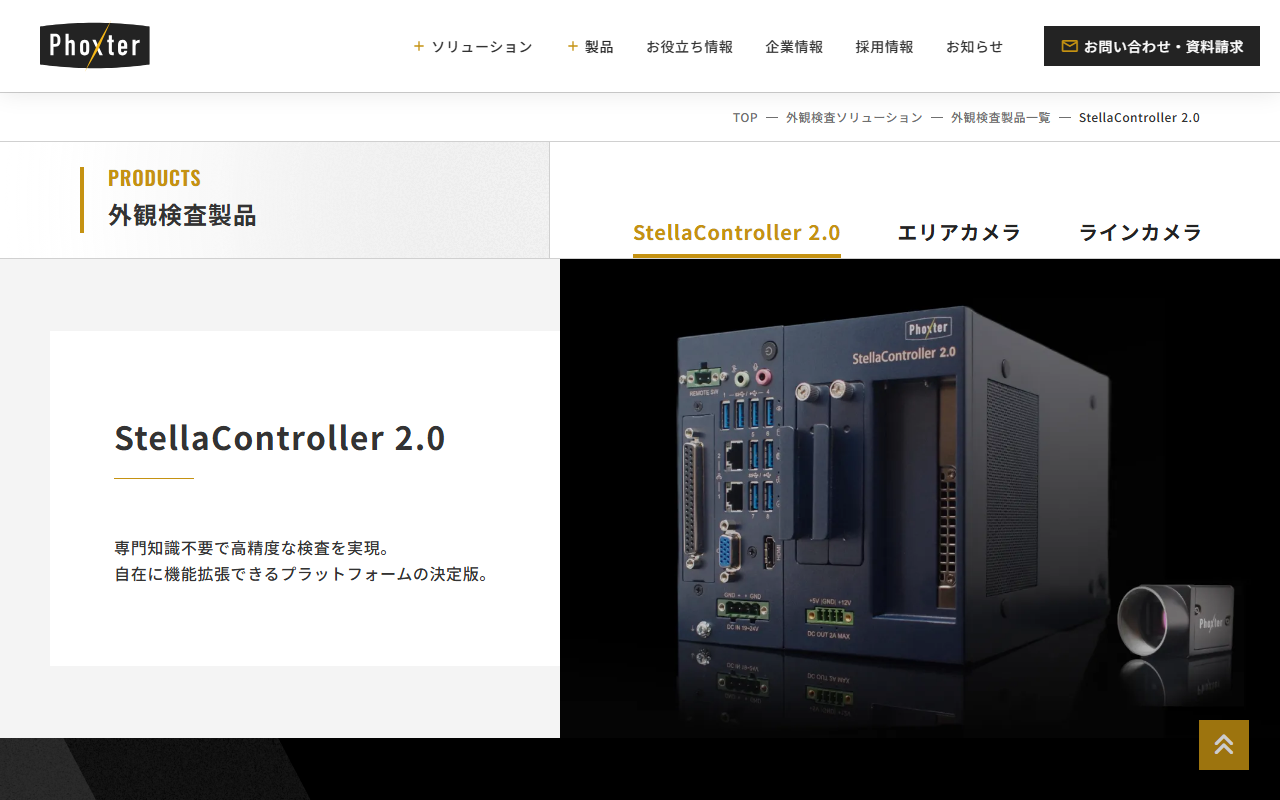1280x800 pixels.
Task: Click the envelope icon in the contact button
Action: coord(1069,46)
